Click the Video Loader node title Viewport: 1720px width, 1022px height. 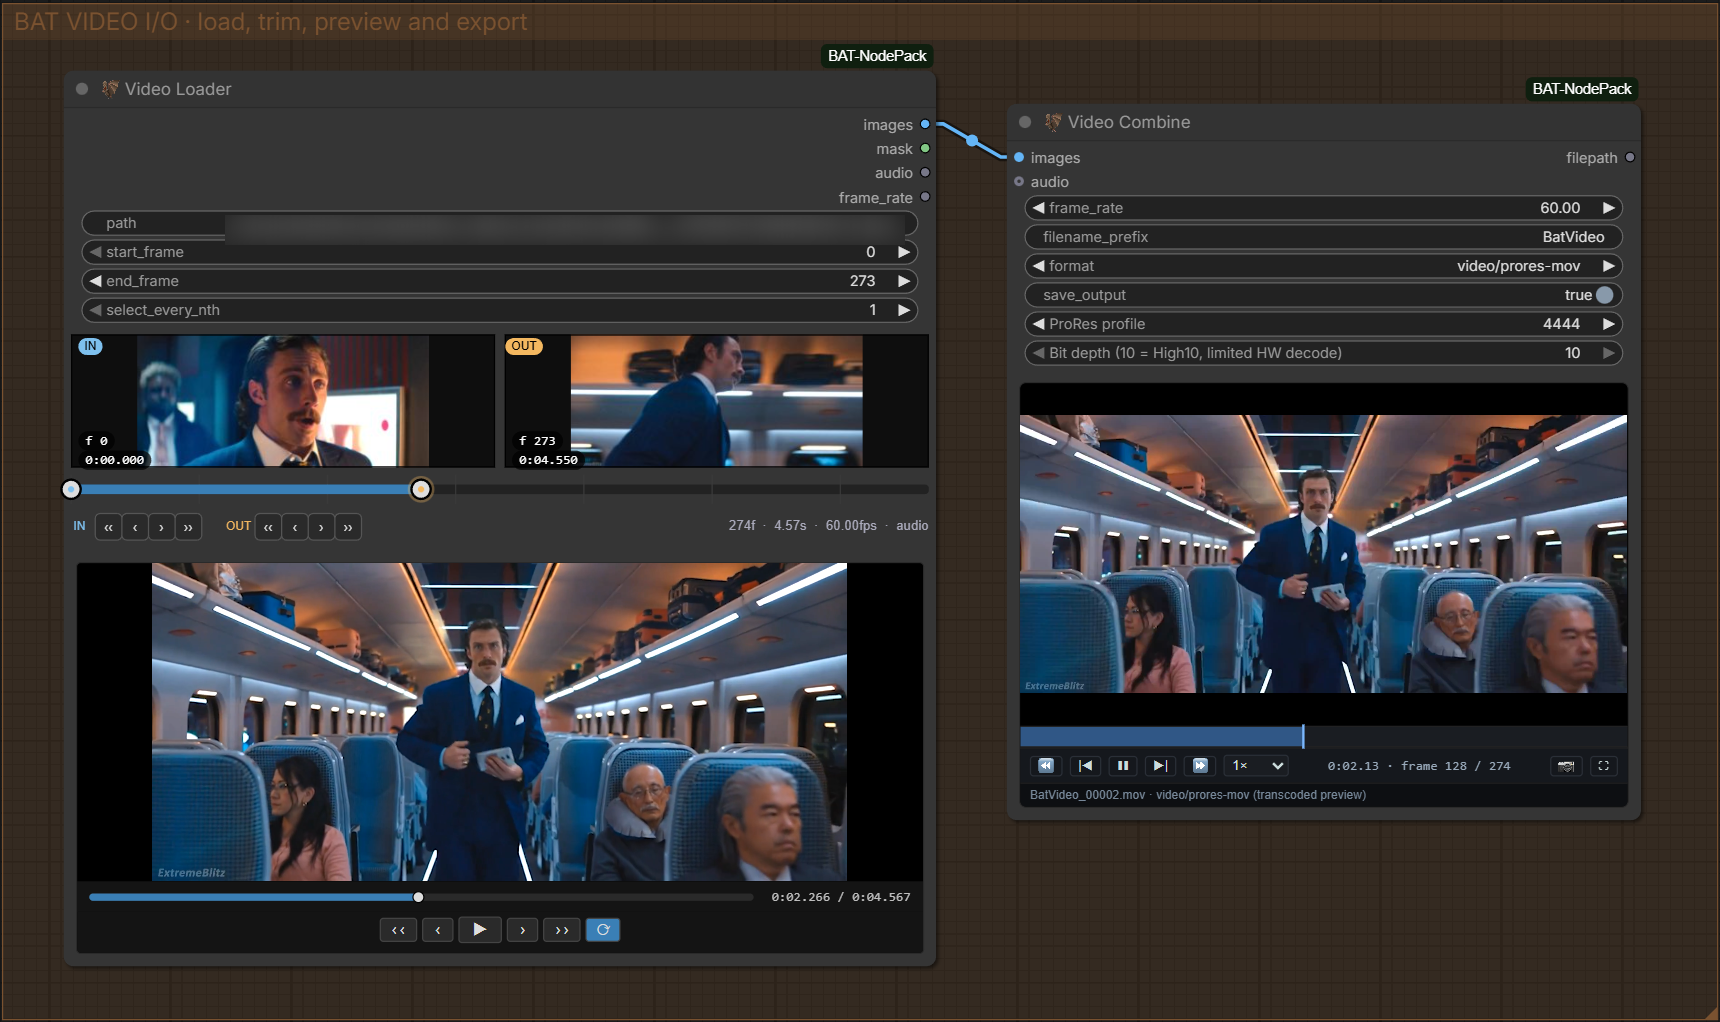point(178,89)
